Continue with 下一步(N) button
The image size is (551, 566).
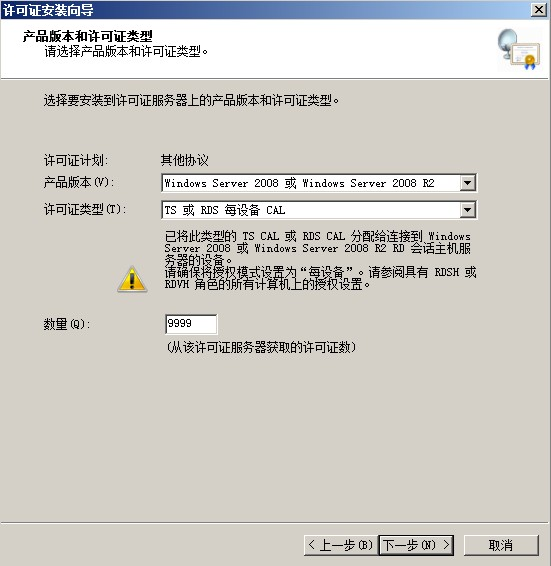pos(416,545)
